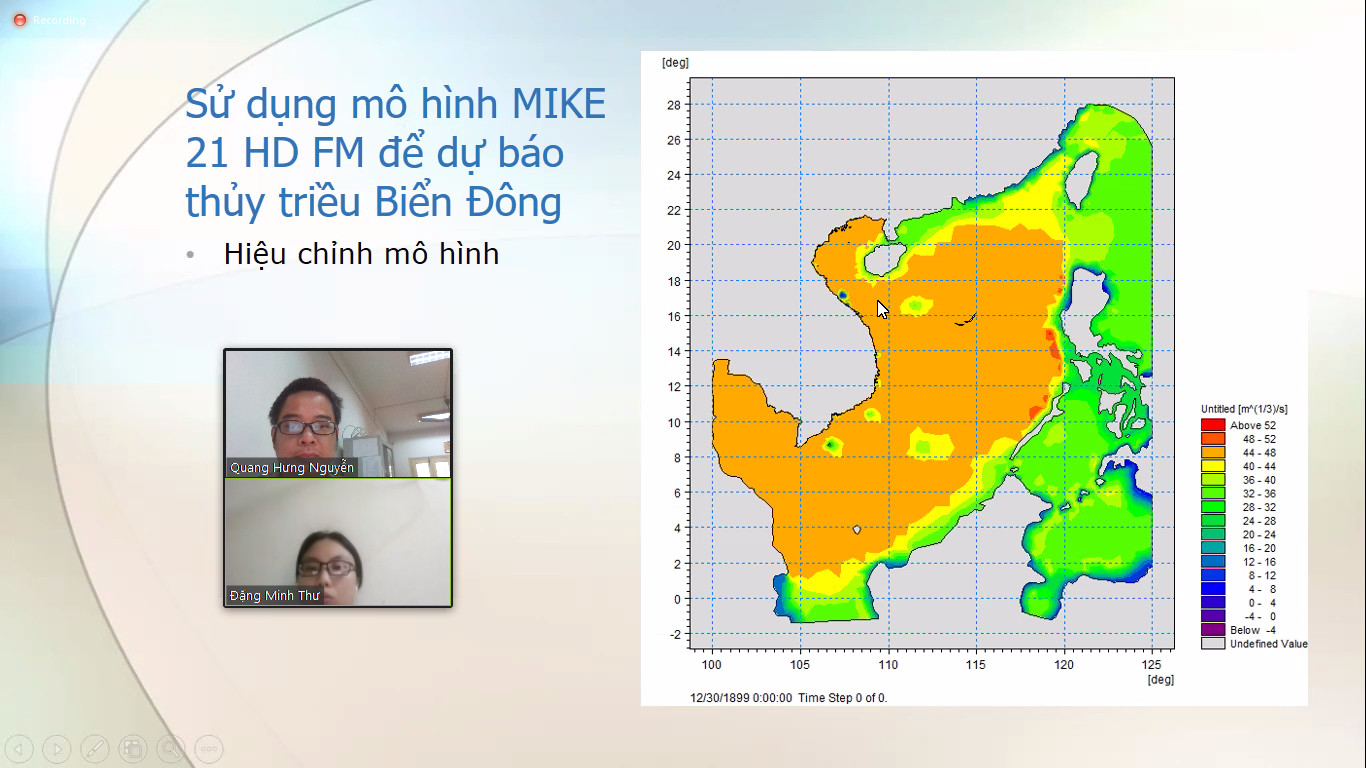Click the Đặng Minh Thư name label
The image size is (1366, 768).
coord(275,596)
